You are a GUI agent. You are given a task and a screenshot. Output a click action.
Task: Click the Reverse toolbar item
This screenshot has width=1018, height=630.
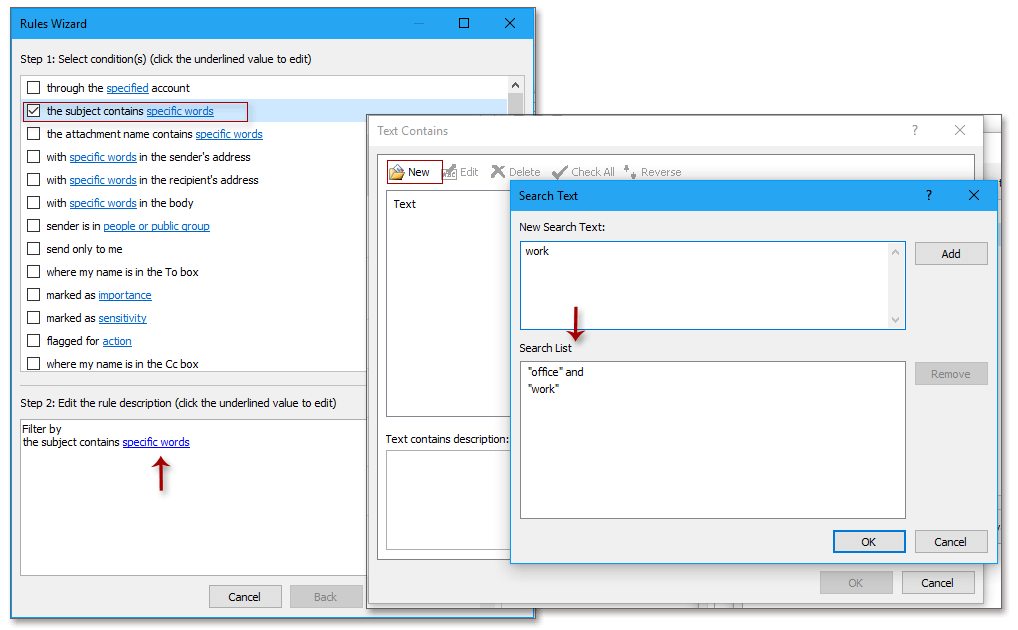click(x=652, y=172)
